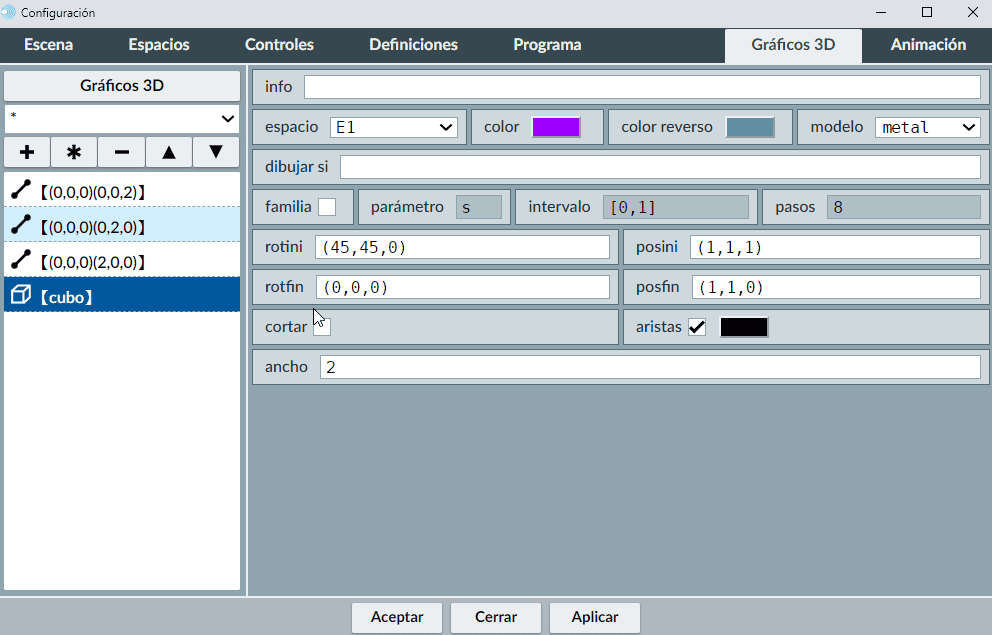992x635 pixels.
Task: Toggle the cortar checkbox
Action: (x=322, y=327)
